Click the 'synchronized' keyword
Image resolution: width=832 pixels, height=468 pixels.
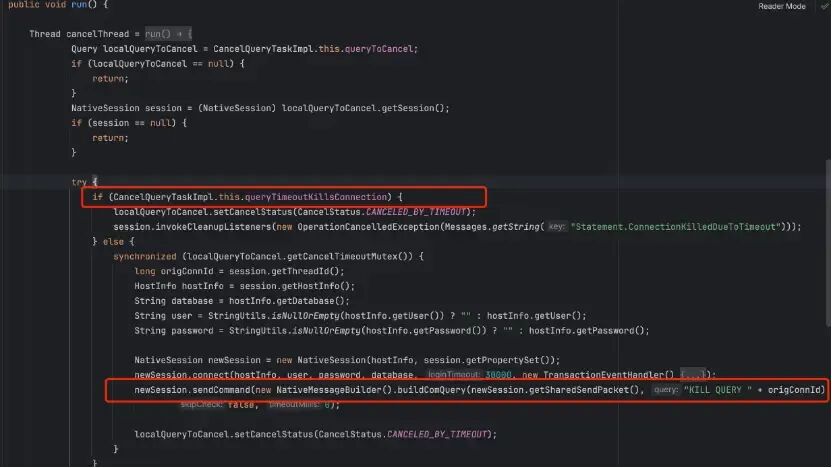(144, 256)
